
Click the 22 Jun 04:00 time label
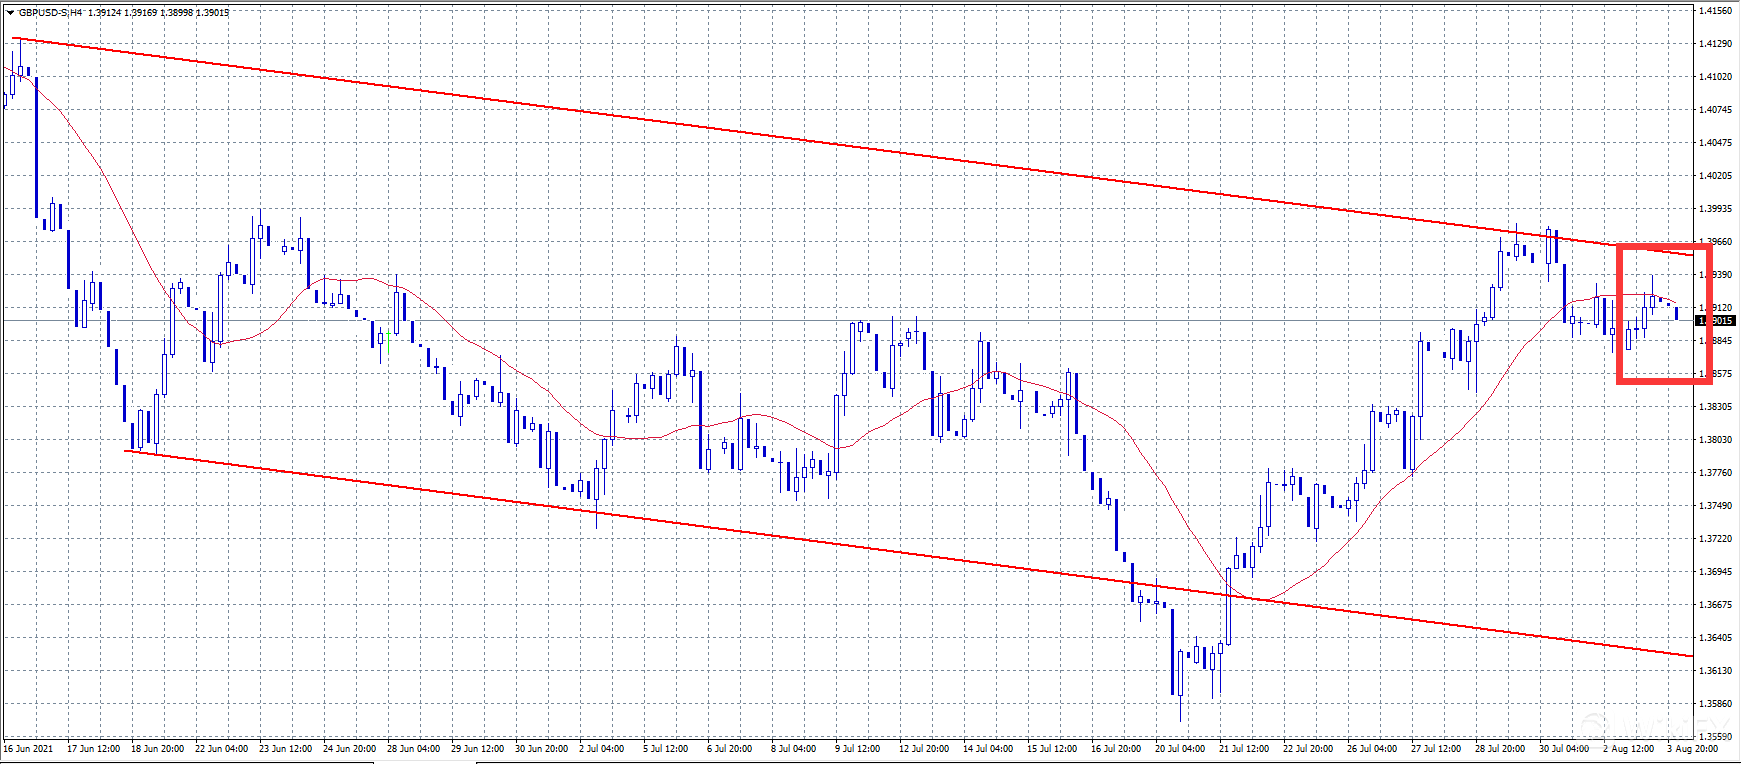pyautogui.click(x=221, y=748)
